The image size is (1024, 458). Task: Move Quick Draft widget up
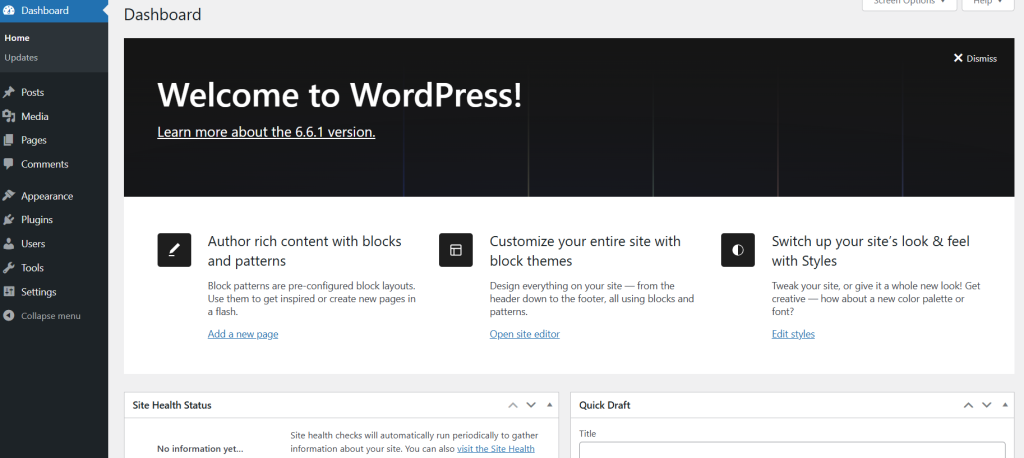[968, 405]
